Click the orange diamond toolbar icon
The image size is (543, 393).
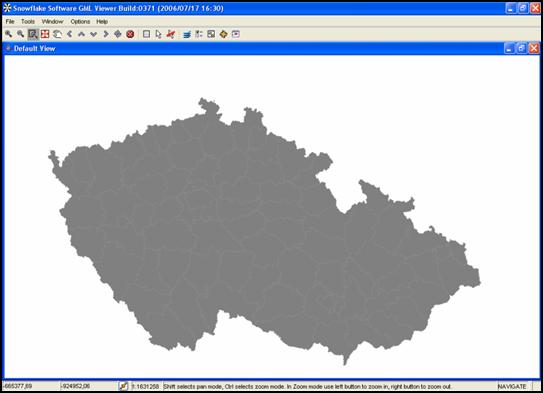tap(223, 34)
